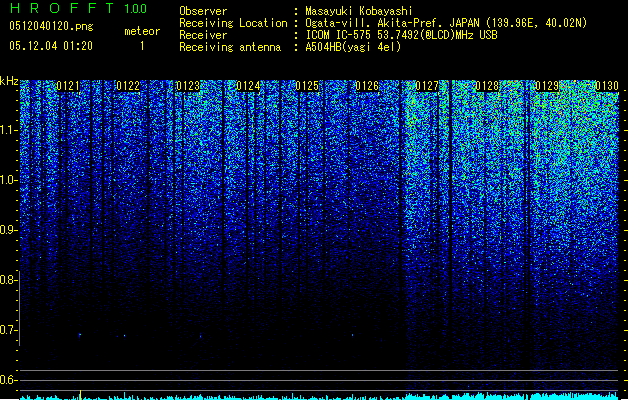This screenshot has width=629, height=400.
Task: Click the Receiver label
Action: click(x=203, y=35)
